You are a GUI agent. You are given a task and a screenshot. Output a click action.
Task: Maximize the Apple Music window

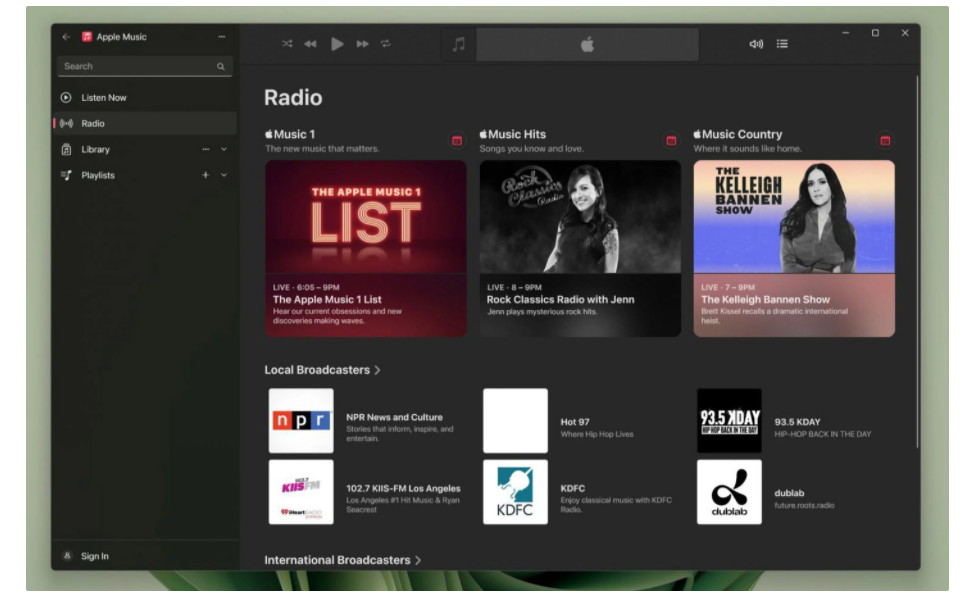[x=875, y=33]
